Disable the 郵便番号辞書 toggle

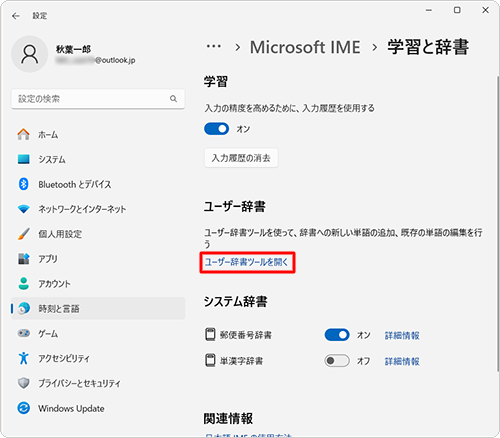[x=337, y=335]
